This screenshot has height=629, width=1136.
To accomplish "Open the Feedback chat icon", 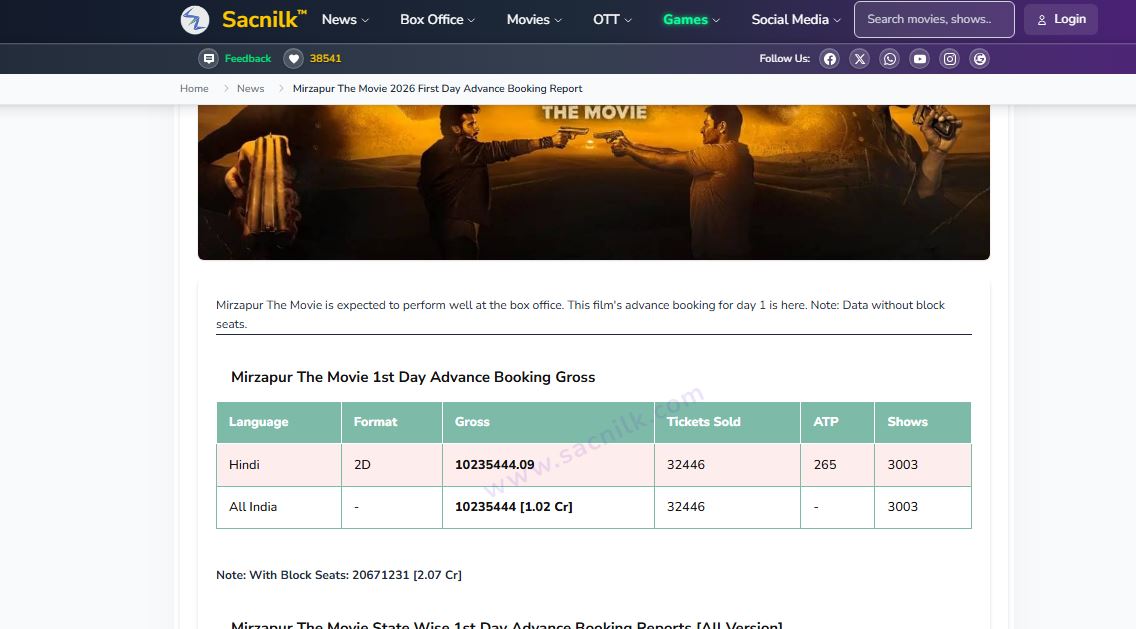I will [208, 59].
